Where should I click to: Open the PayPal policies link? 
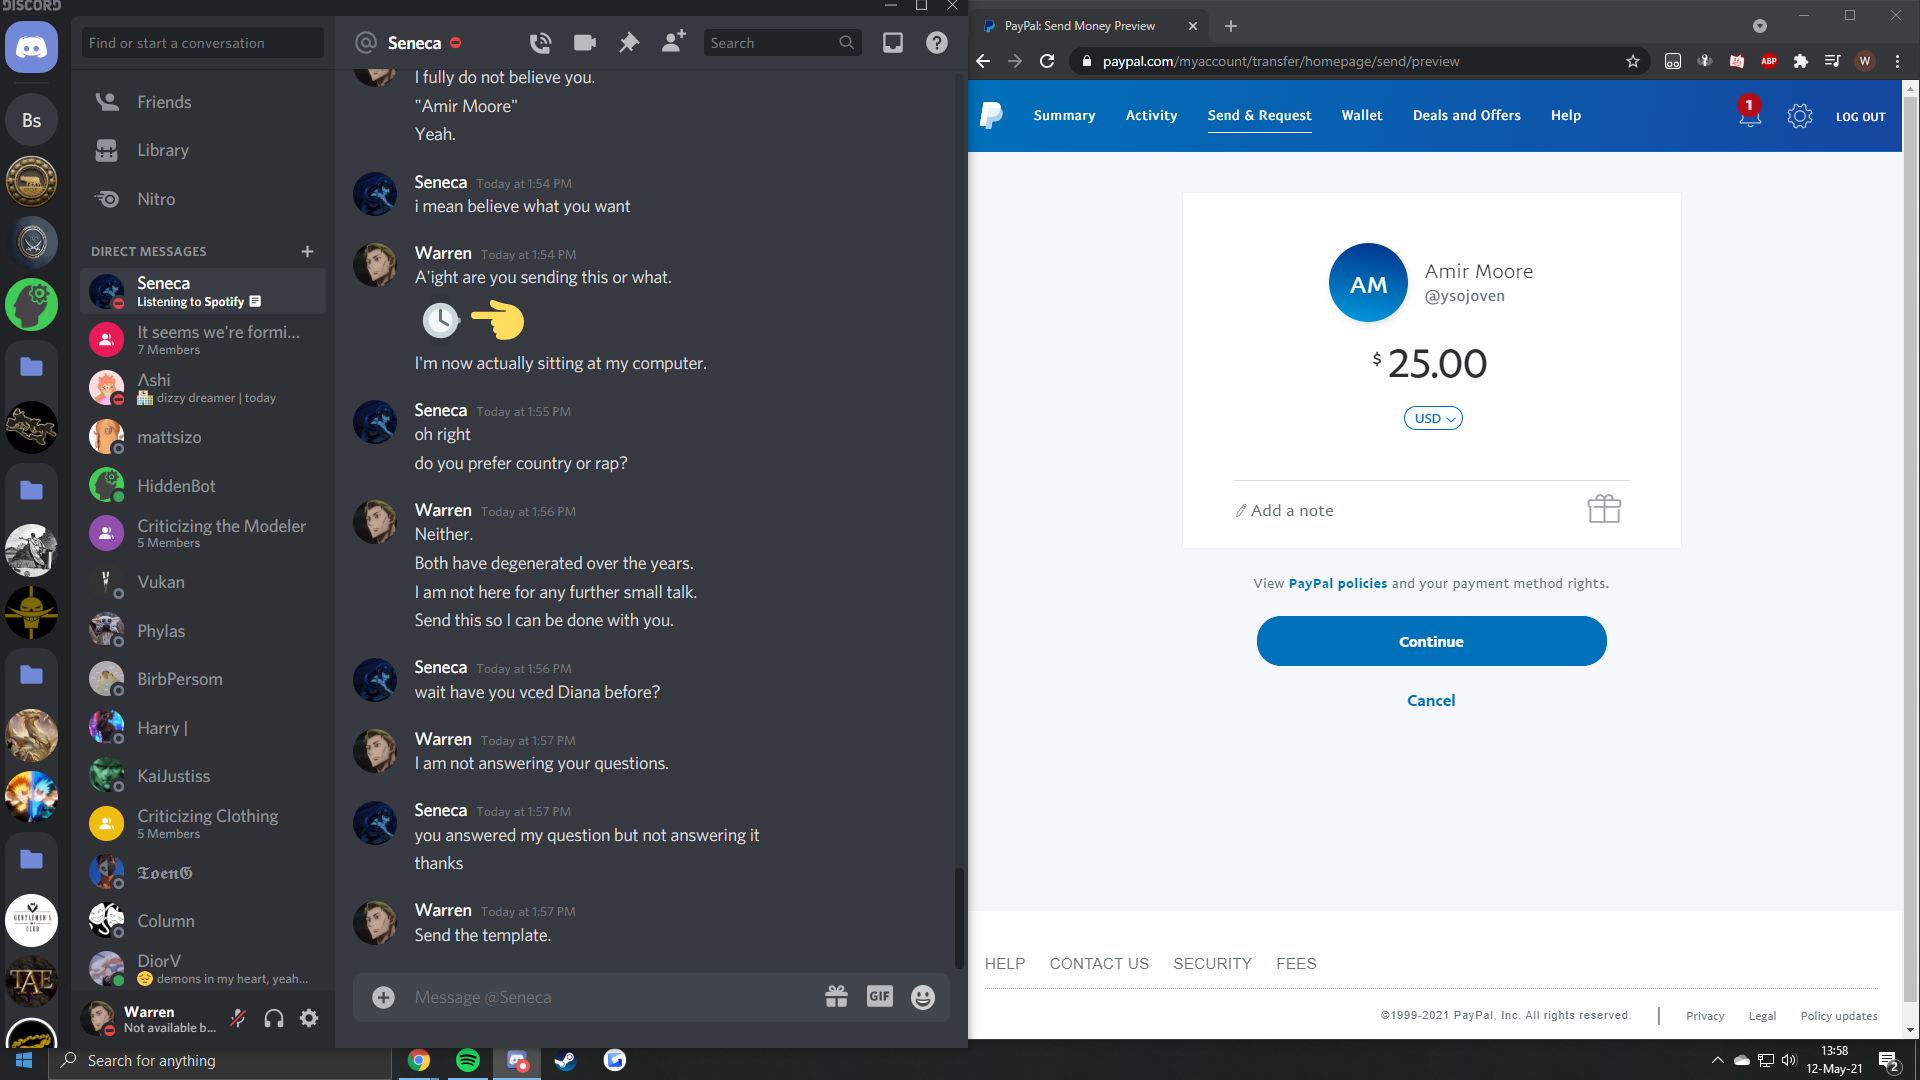click(1338, 583)
